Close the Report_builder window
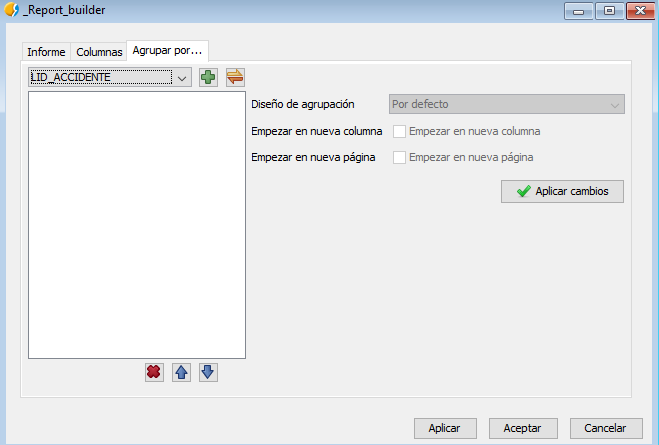This screenshot has width=659, height=445. click(640, 11)
